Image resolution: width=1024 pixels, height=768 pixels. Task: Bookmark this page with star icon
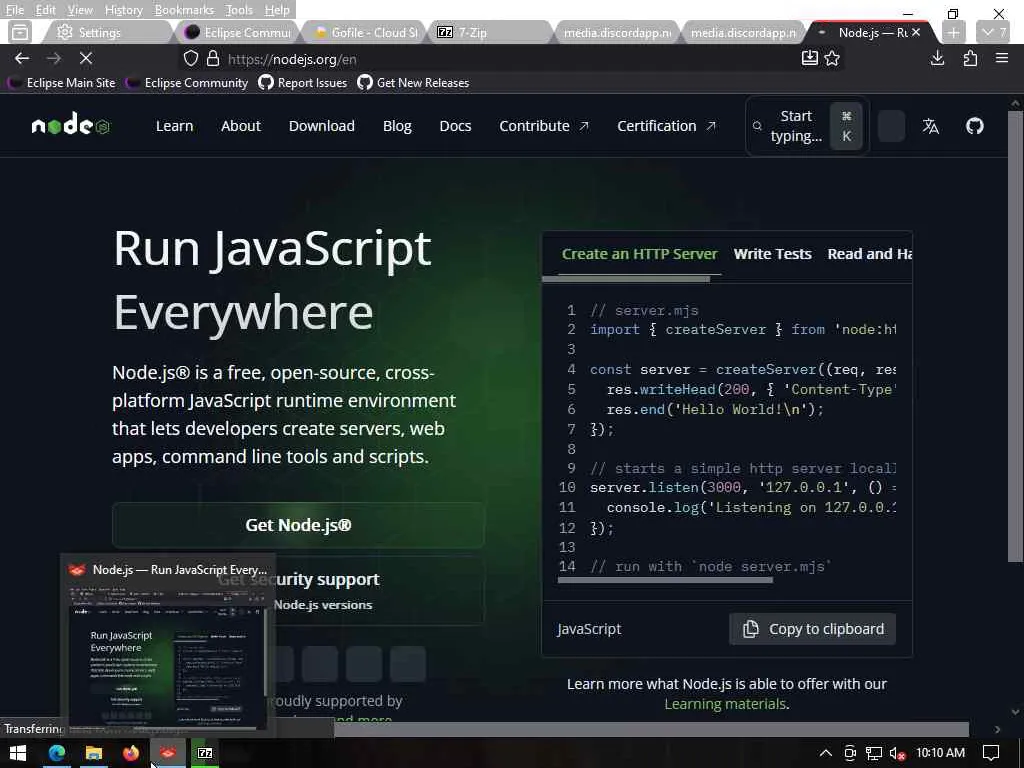832,59
